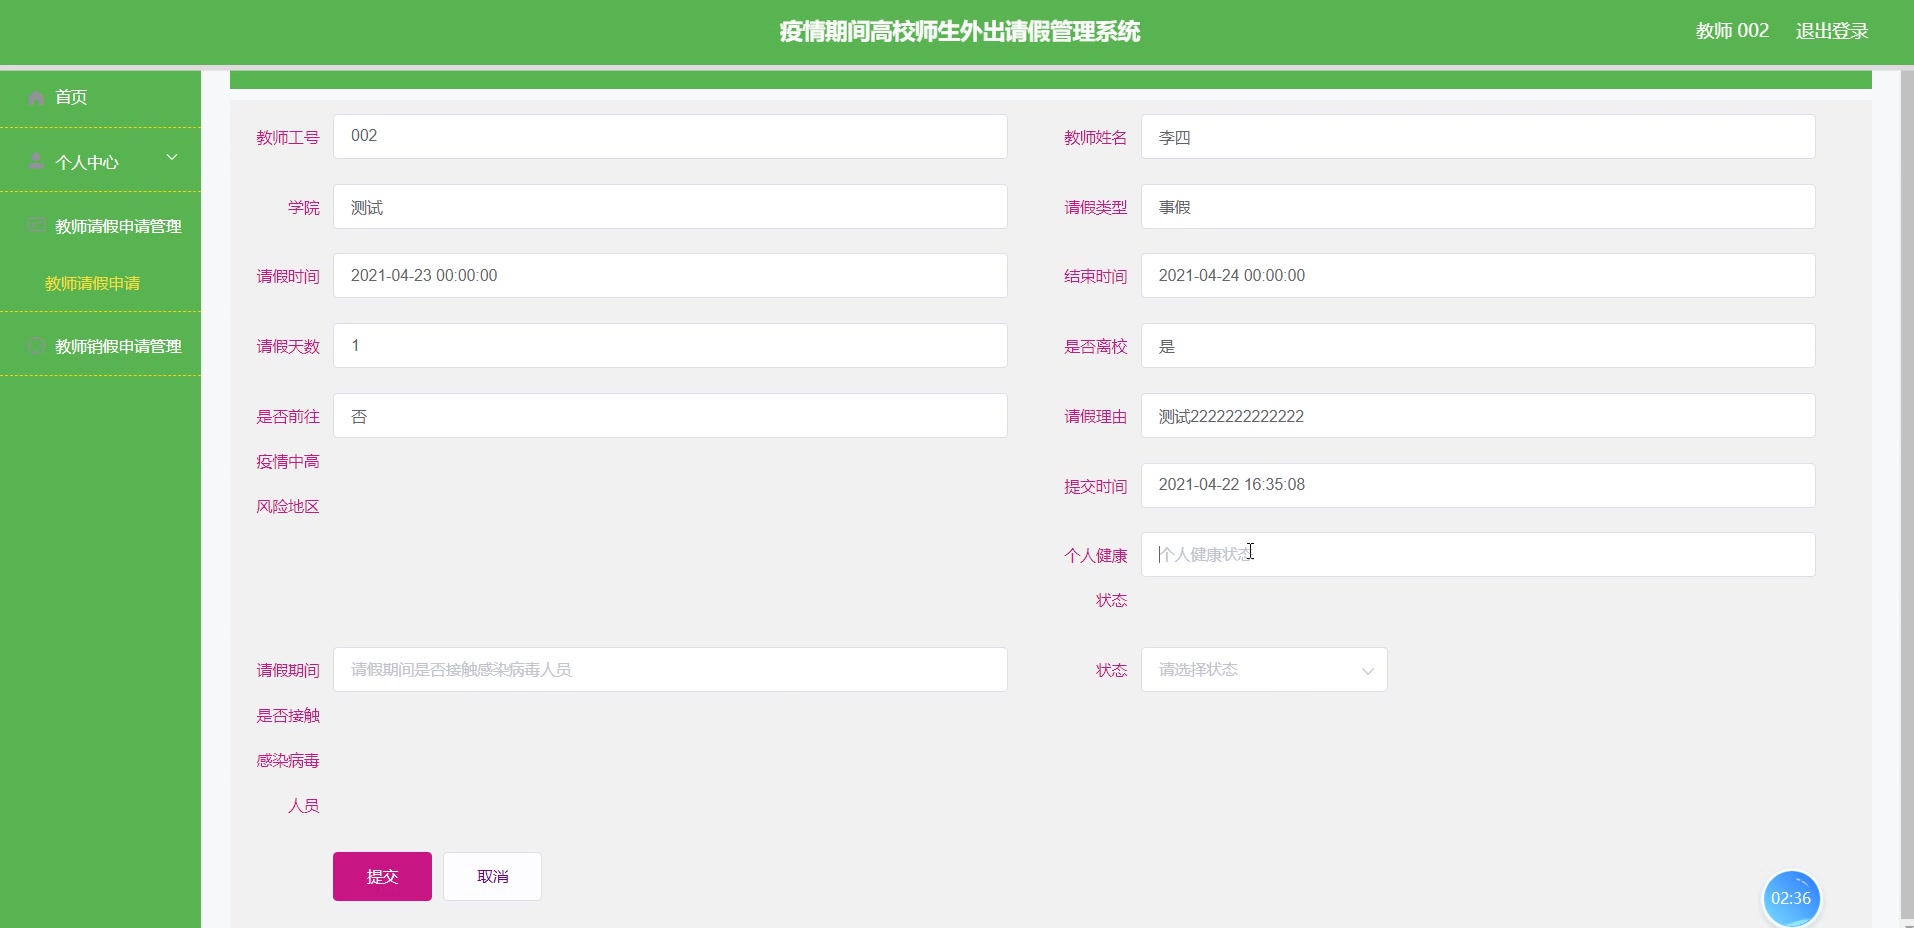
Task: Open the 请选择状态 dropdown
Action: [1264, 670]
